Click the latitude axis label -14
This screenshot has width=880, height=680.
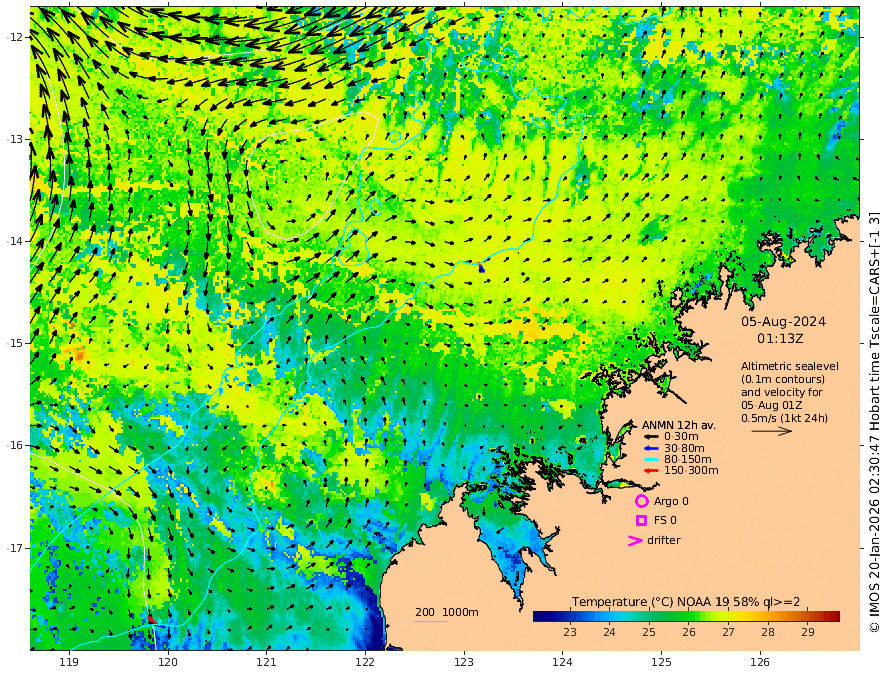15,241
